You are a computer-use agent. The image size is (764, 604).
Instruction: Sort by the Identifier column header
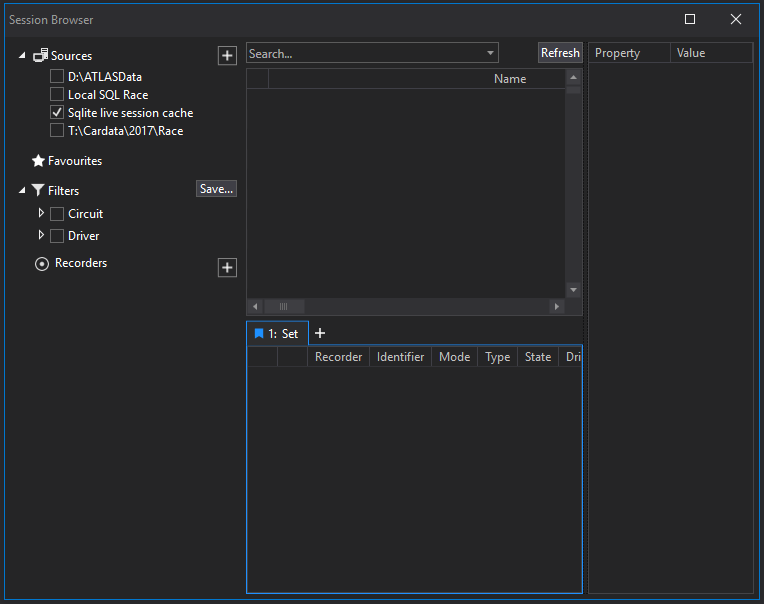point(400,357)
